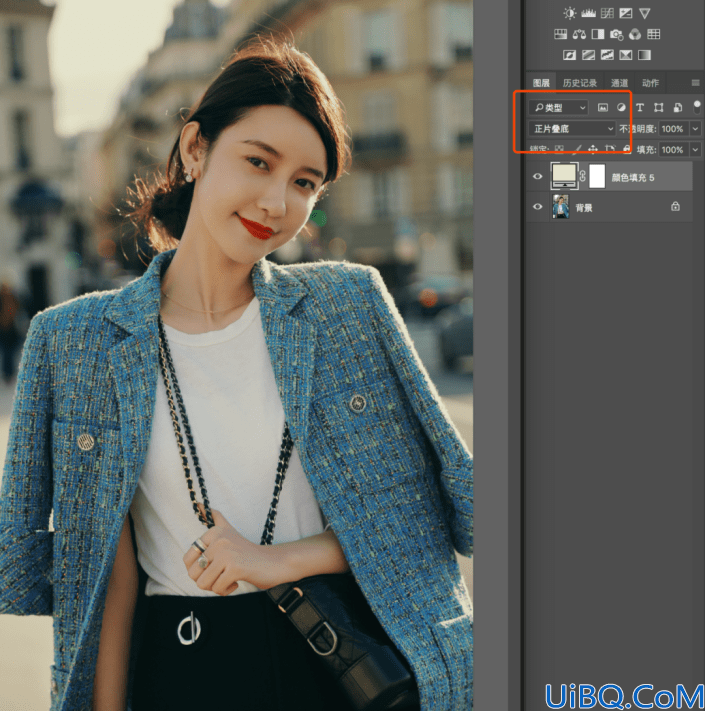Screen dimensions: 705x711
Task: Add a Black & White adjustment
Action: coord(598,34)
